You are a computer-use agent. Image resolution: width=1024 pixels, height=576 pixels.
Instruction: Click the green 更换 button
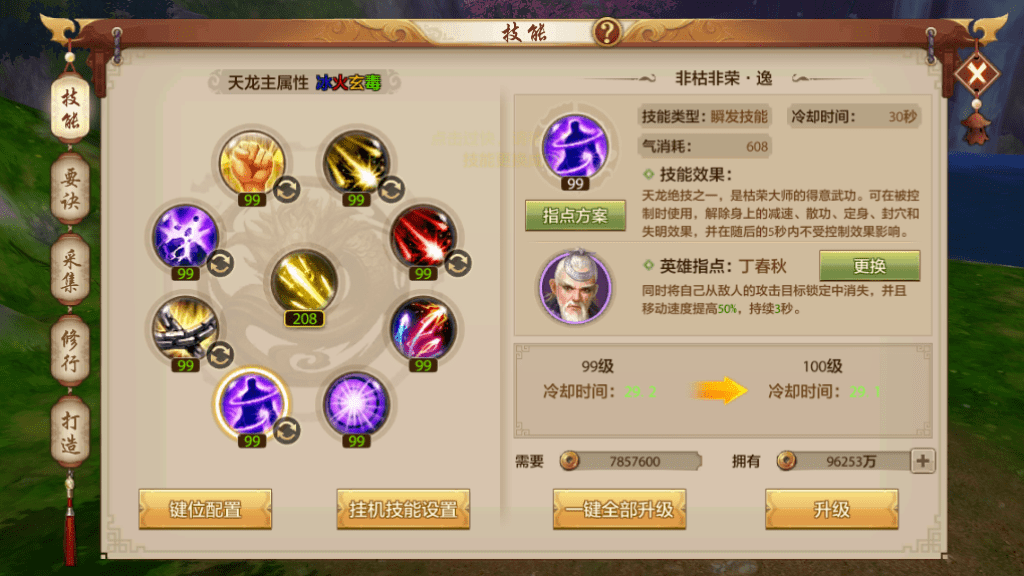[x=869, y=266]
